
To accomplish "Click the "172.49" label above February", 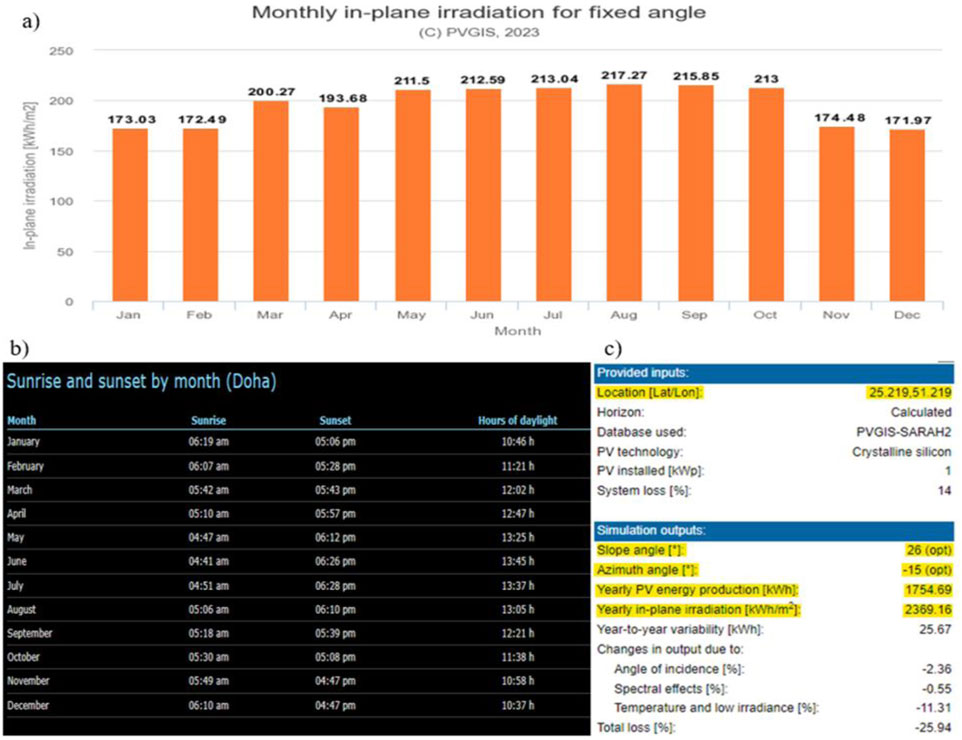I will [x=202, y=119].
